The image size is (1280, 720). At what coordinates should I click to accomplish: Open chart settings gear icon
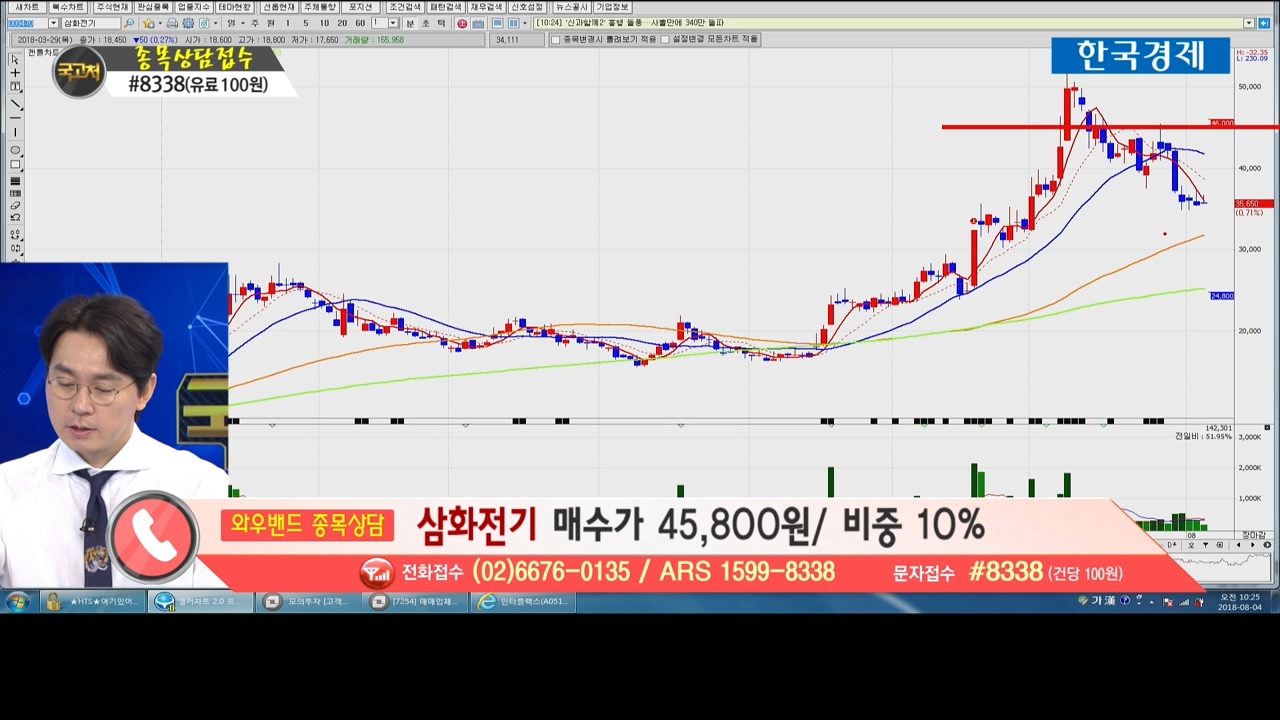tap(188, 23)
